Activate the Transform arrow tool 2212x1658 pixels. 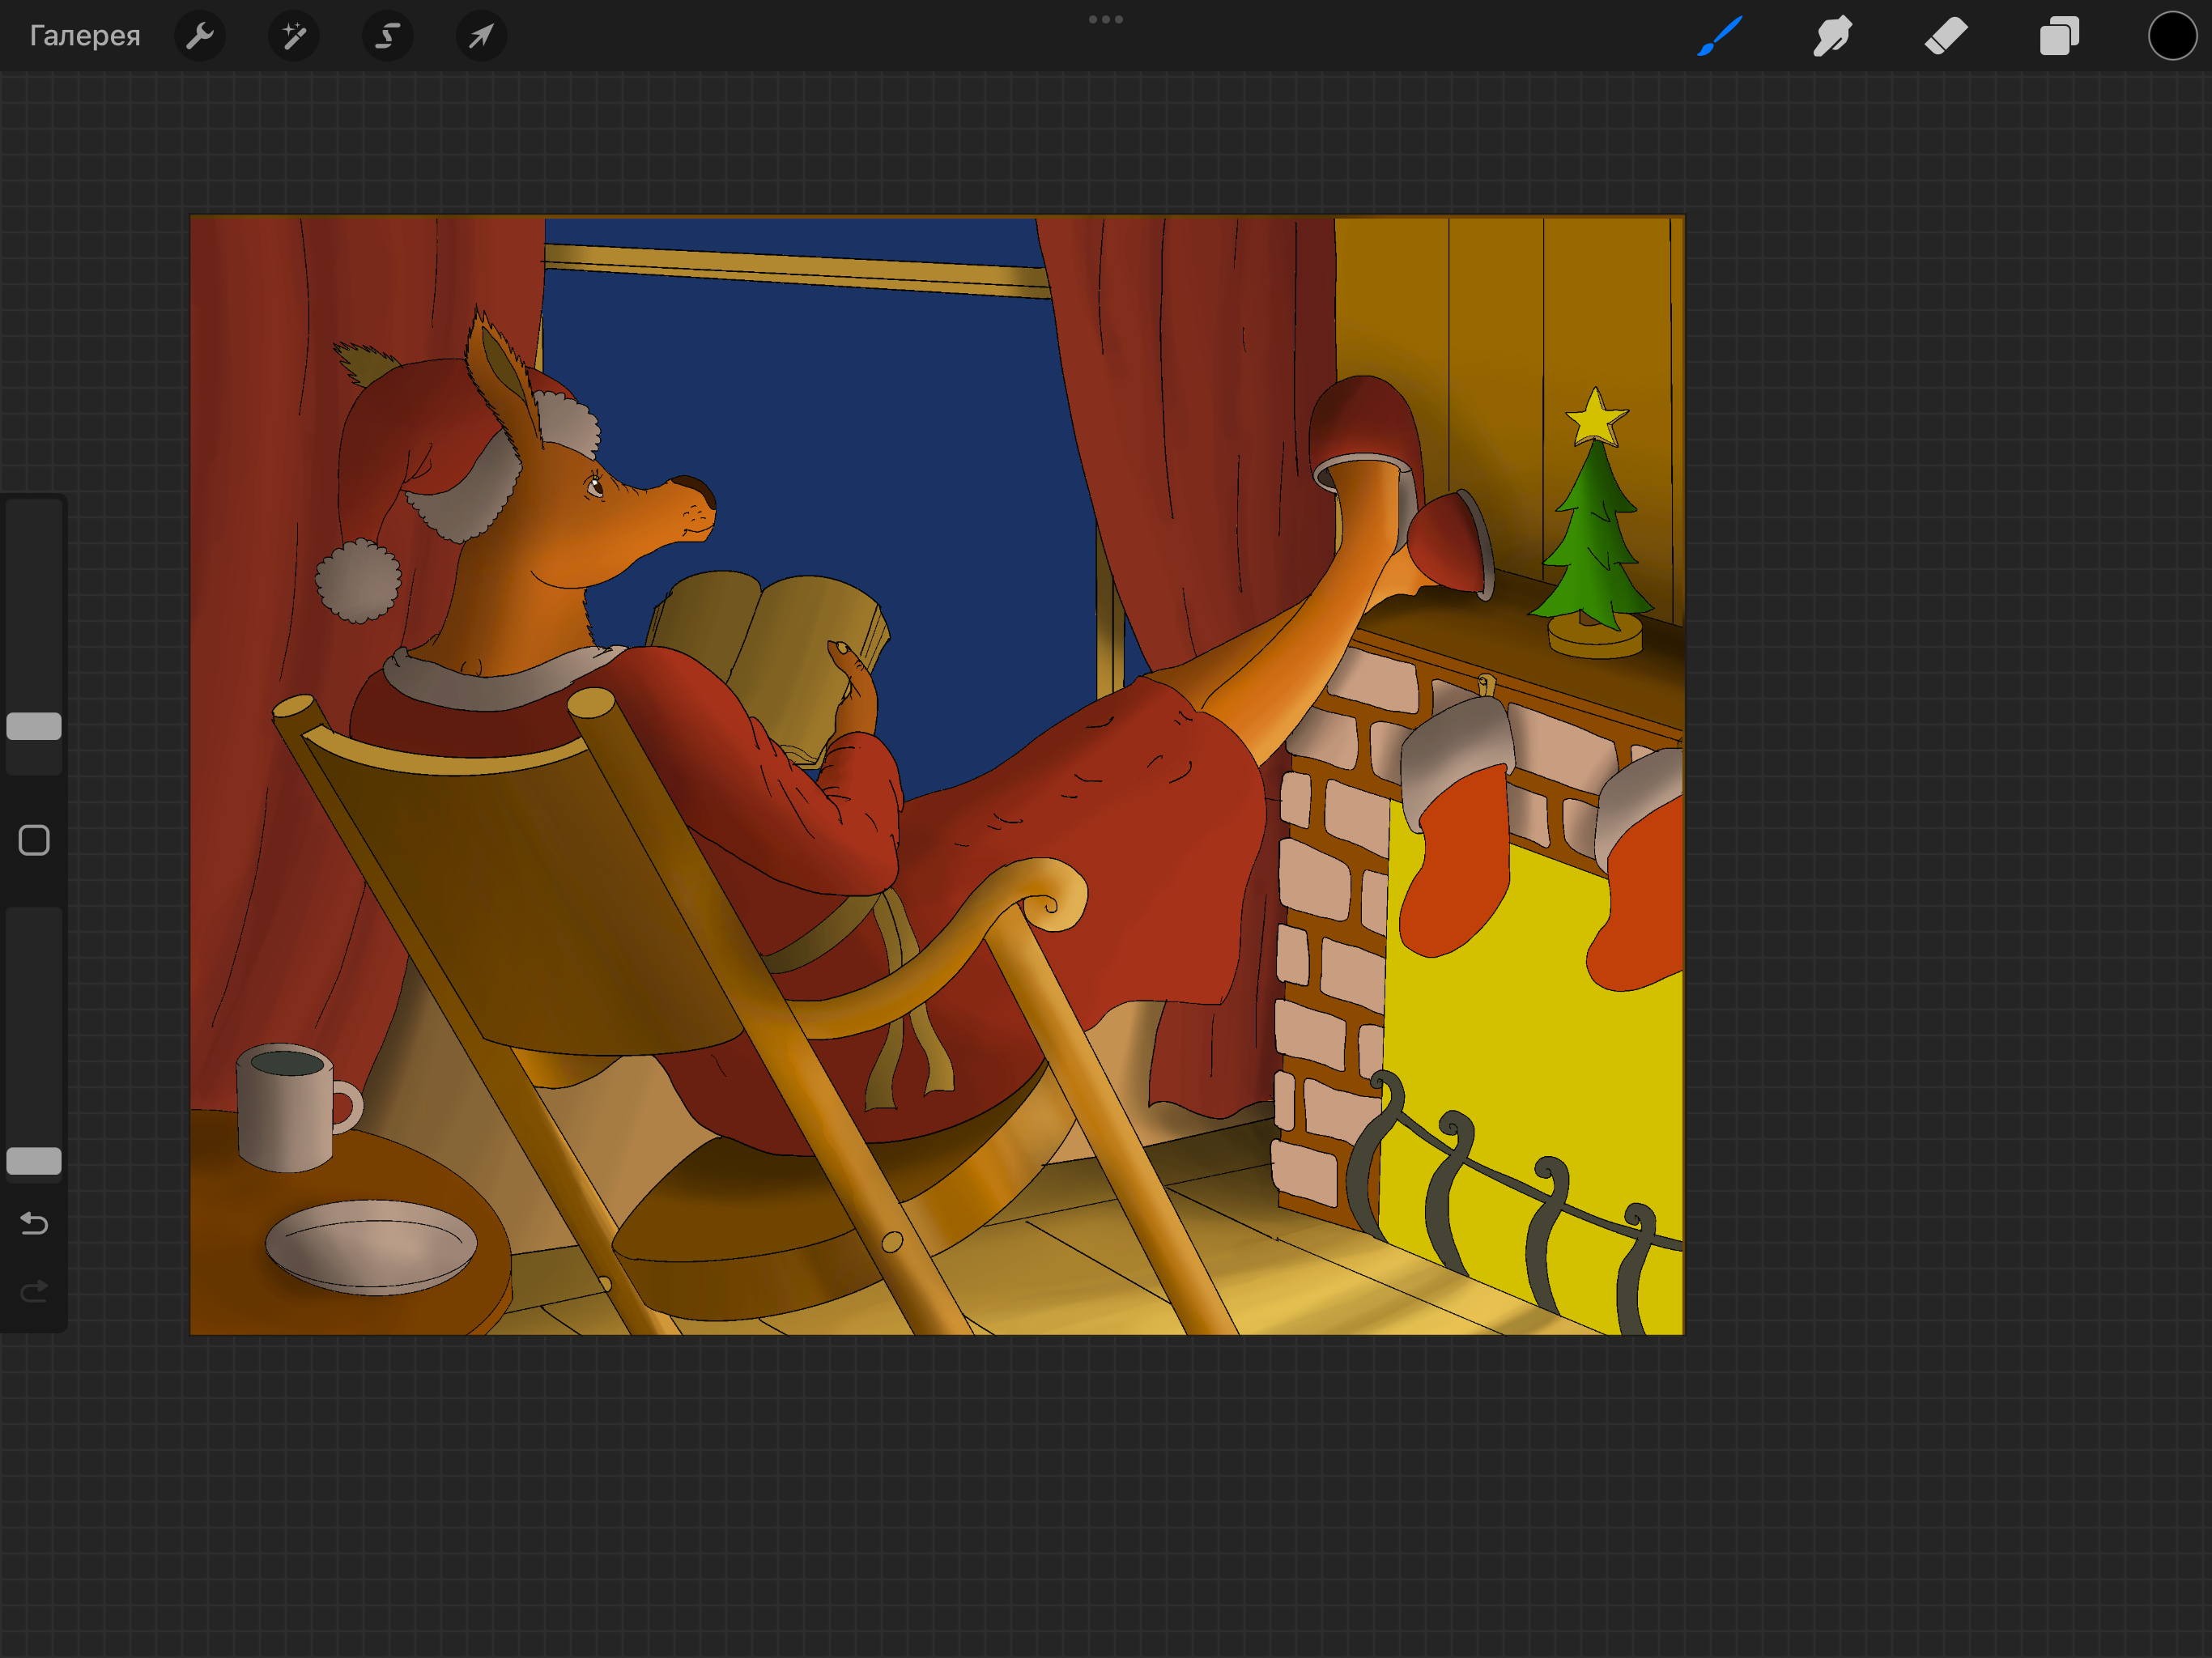(481, 36)
